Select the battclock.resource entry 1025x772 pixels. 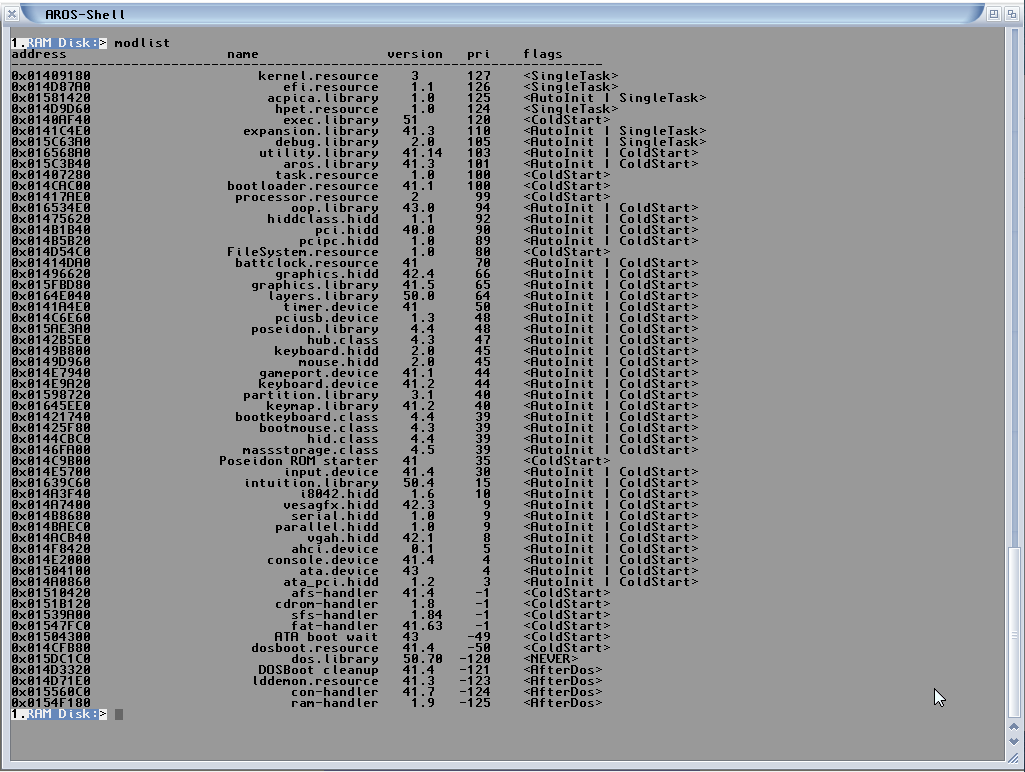(307, 263)
